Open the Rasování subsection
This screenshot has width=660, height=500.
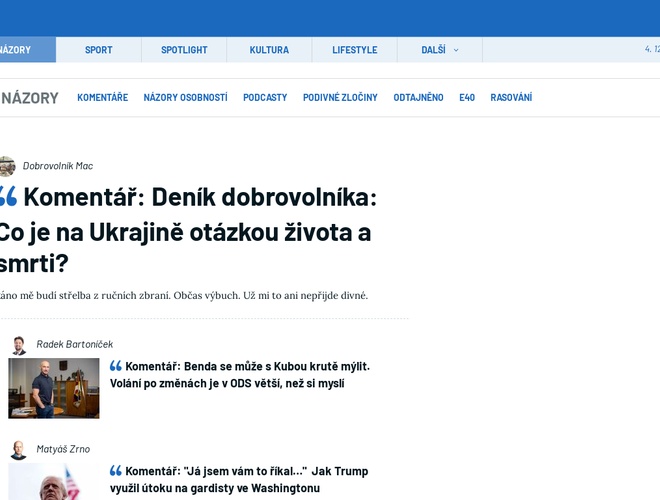click(x=511, y=98)
